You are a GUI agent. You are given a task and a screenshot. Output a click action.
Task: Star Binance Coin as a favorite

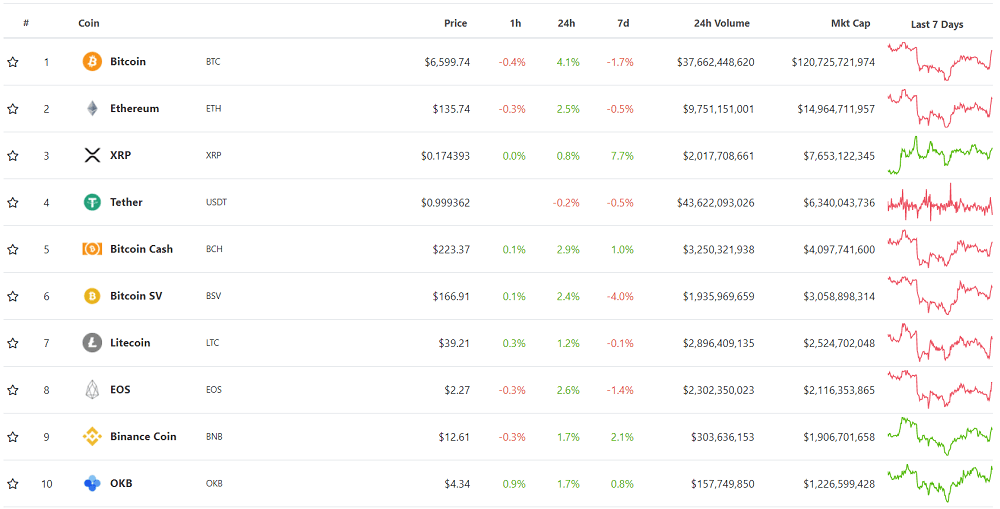point(13,437)
